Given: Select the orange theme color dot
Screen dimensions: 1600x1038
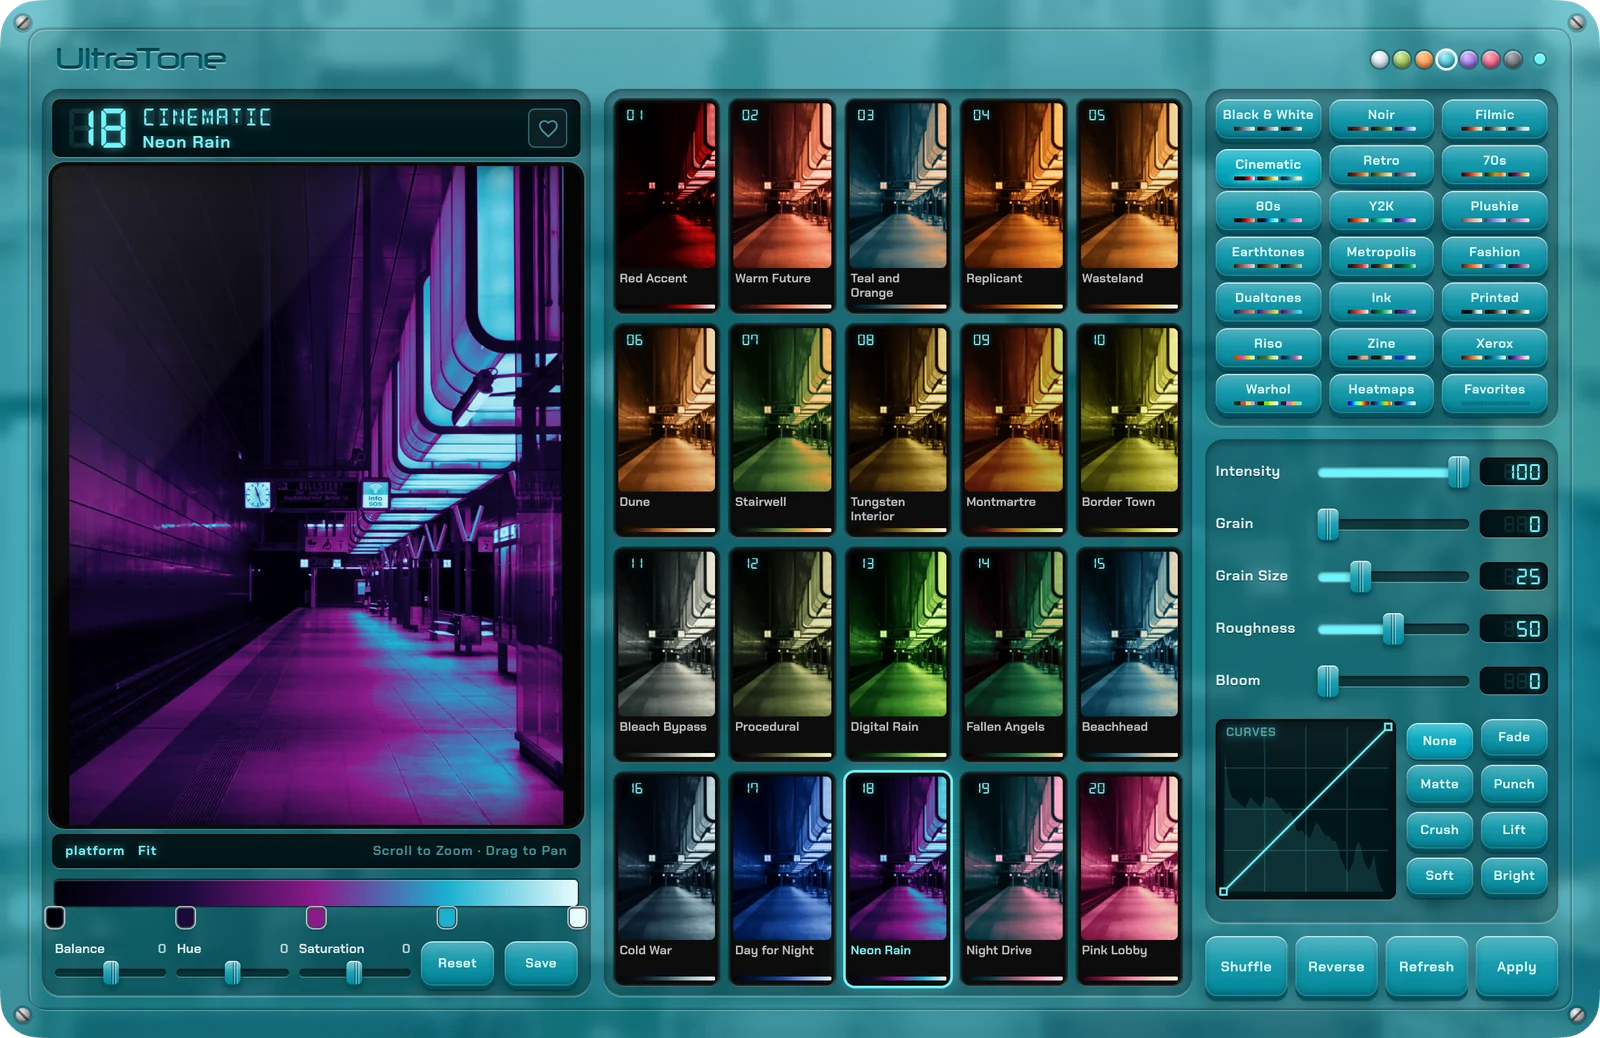Looking at the screenshot, I should pos(1424,59).
